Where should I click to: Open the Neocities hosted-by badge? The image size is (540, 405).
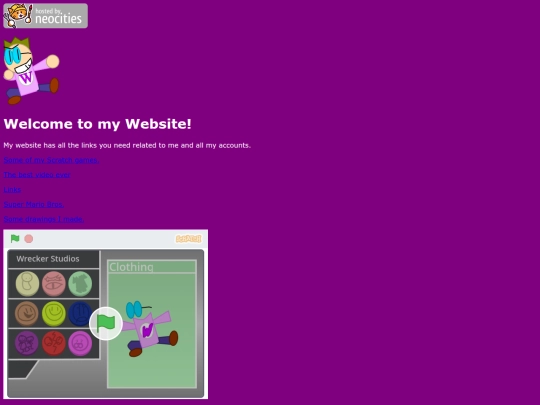pos(45,16)
